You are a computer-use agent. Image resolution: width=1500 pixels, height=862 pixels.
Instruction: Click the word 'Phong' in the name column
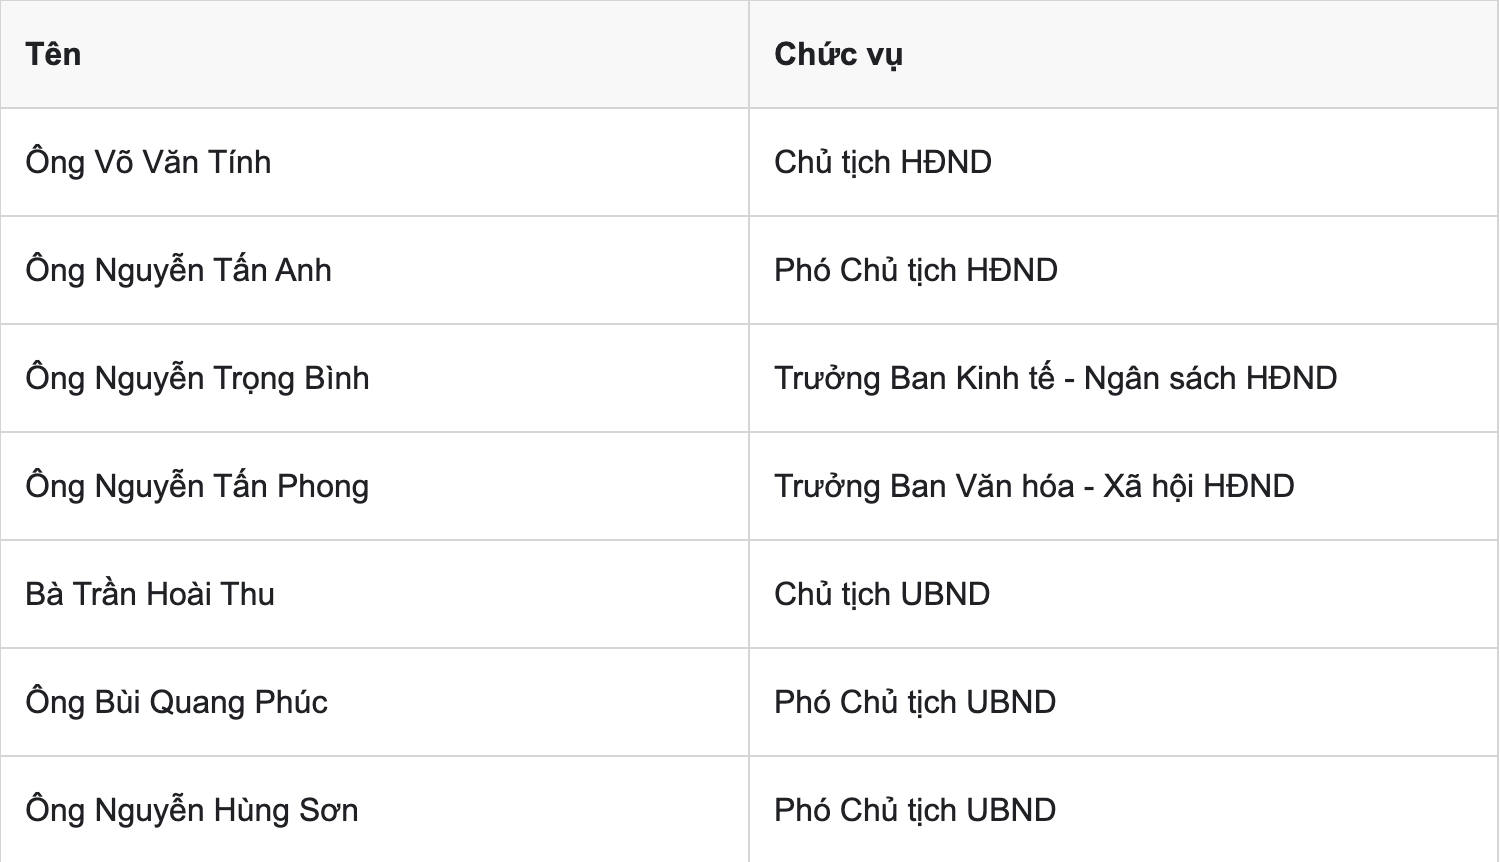tap(323, 487)
